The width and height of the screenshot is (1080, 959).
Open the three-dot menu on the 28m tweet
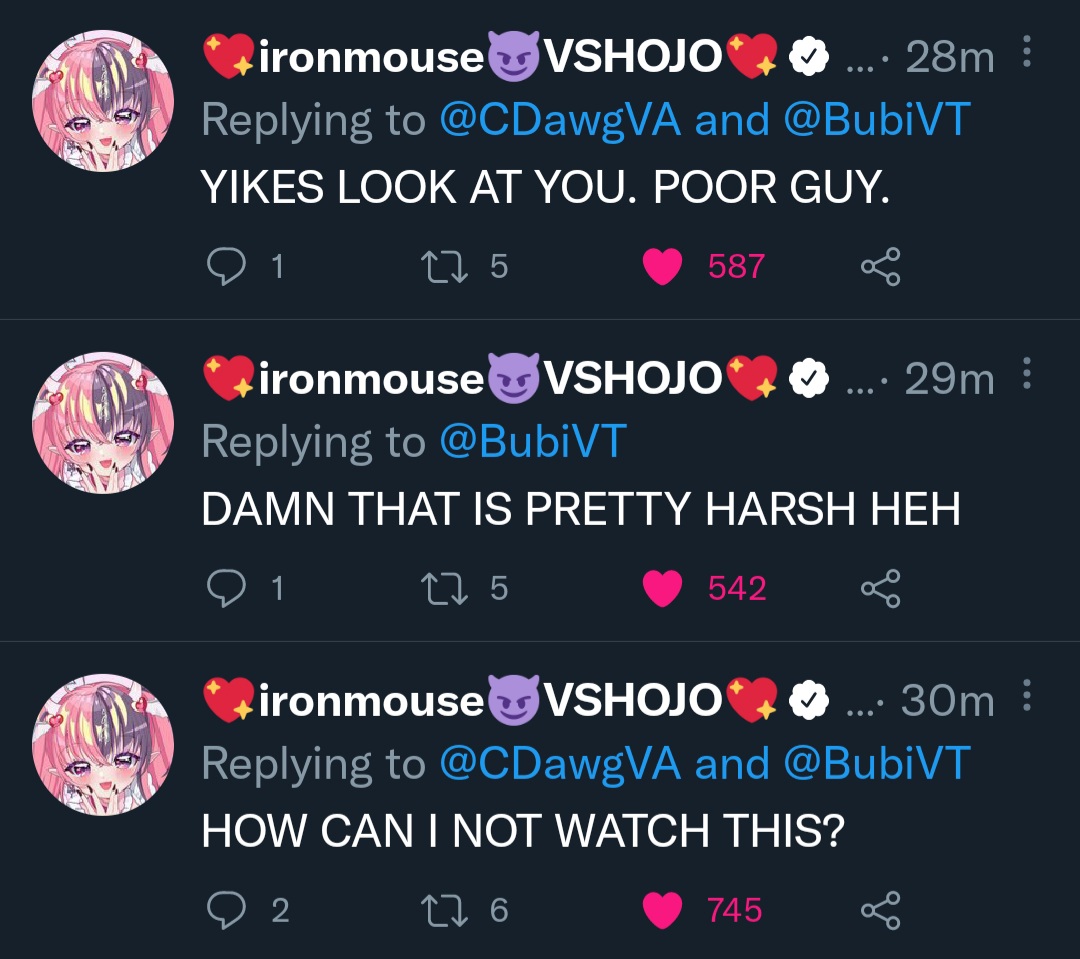tap(1026, 52)
